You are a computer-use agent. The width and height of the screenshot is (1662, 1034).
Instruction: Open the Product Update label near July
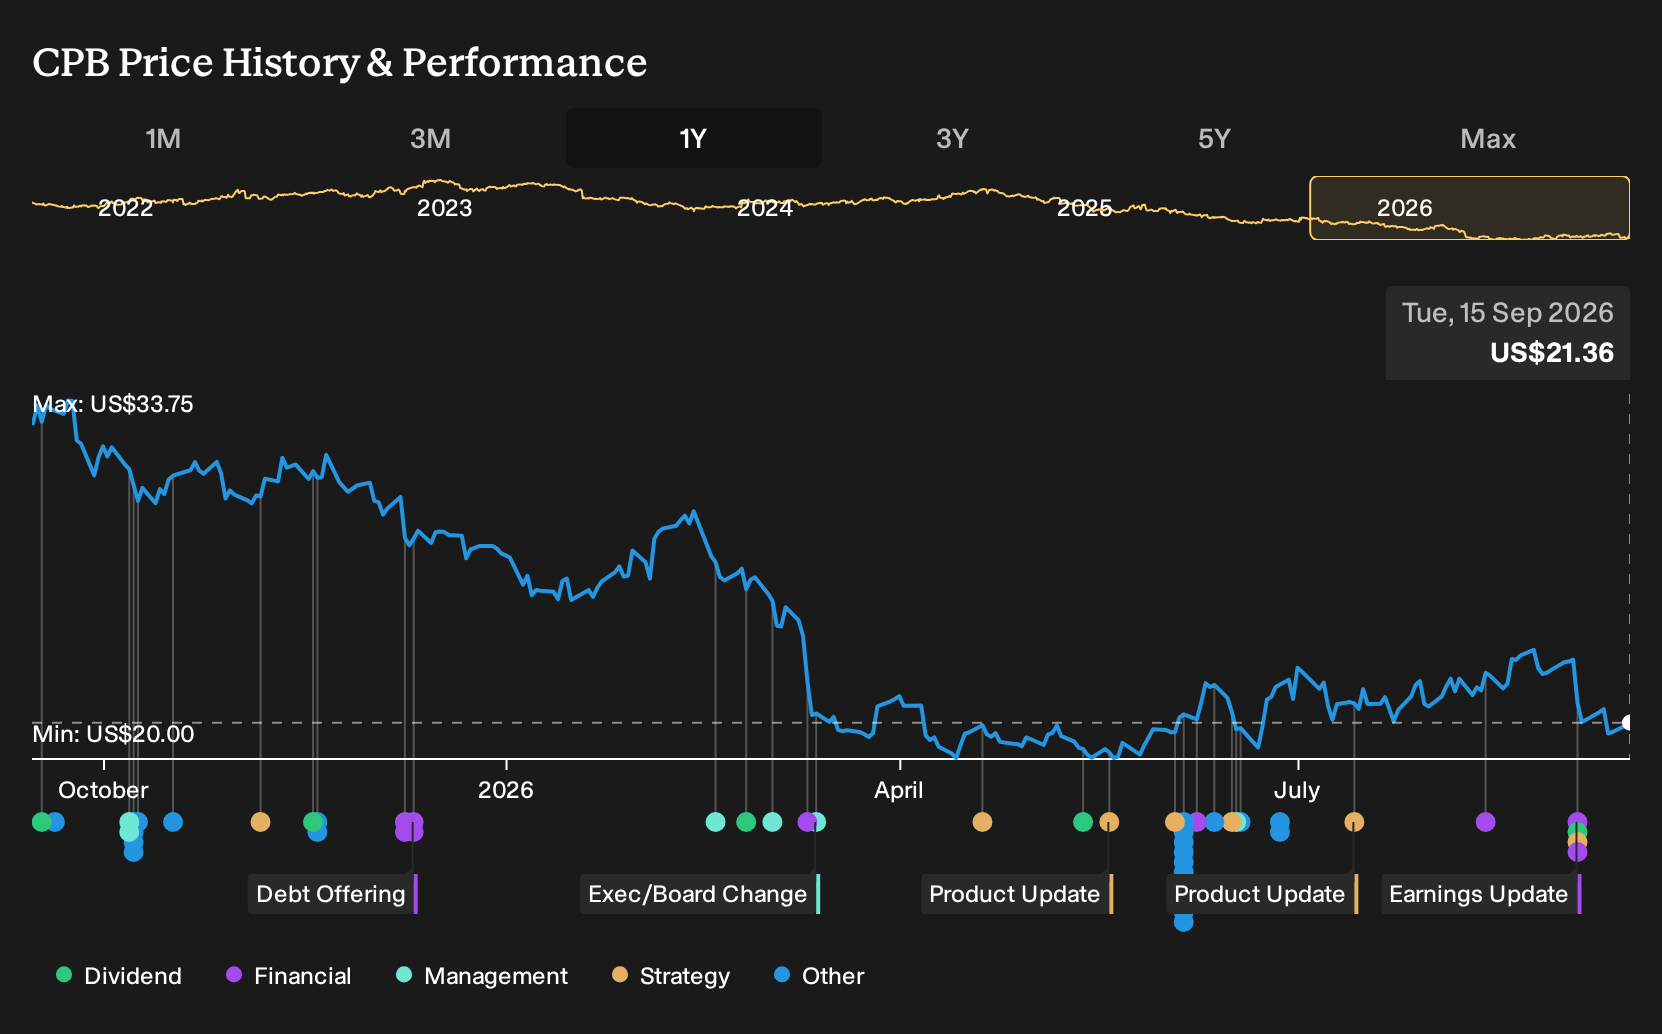pyautogui.click(x=1260, y=894)
